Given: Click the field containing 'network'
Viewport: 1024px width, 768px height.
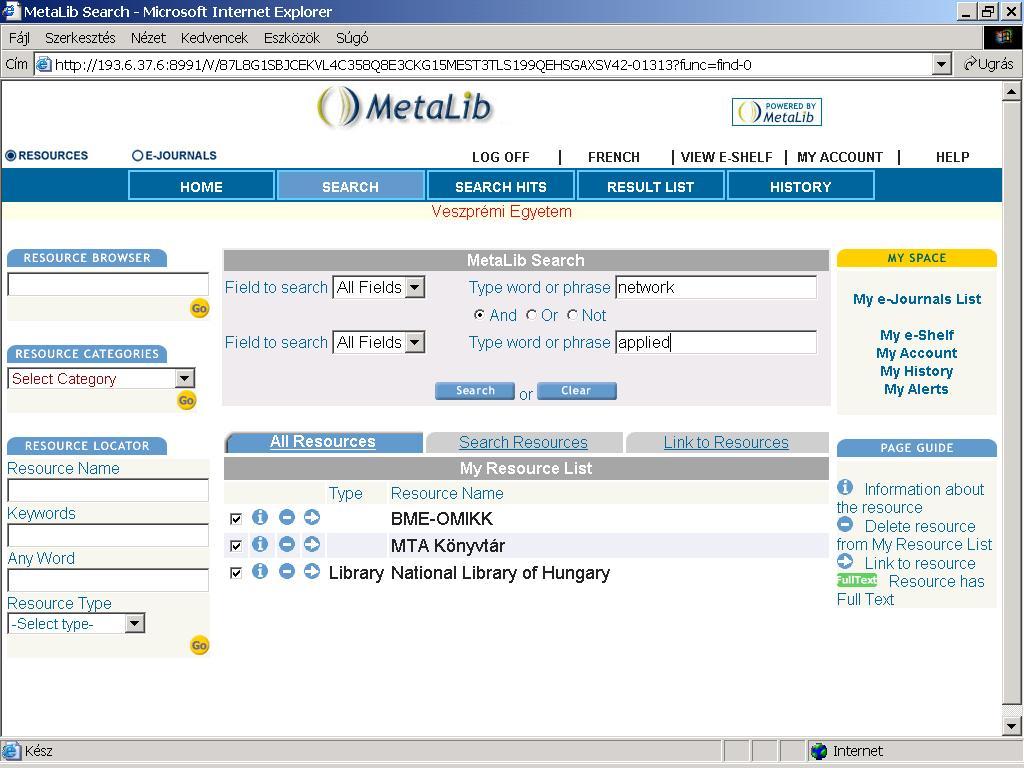Looking at the screenshot, I should click(716, 287).
